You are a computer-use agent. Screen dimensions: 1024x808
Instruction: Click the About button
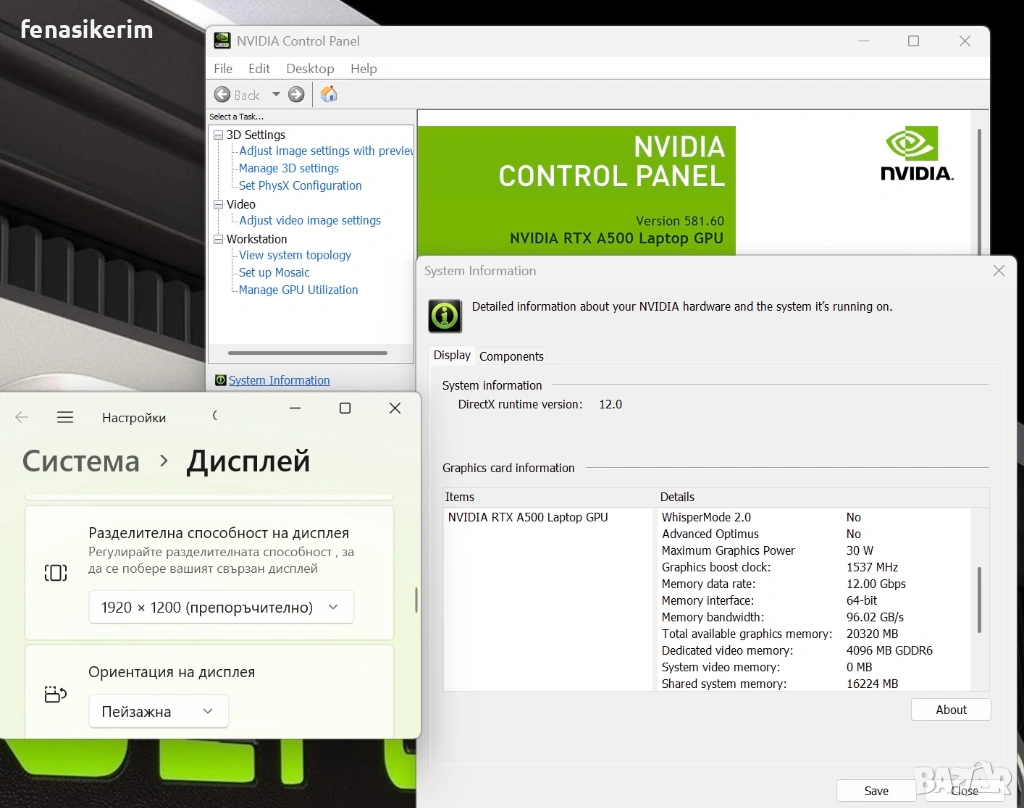point(950,709)
